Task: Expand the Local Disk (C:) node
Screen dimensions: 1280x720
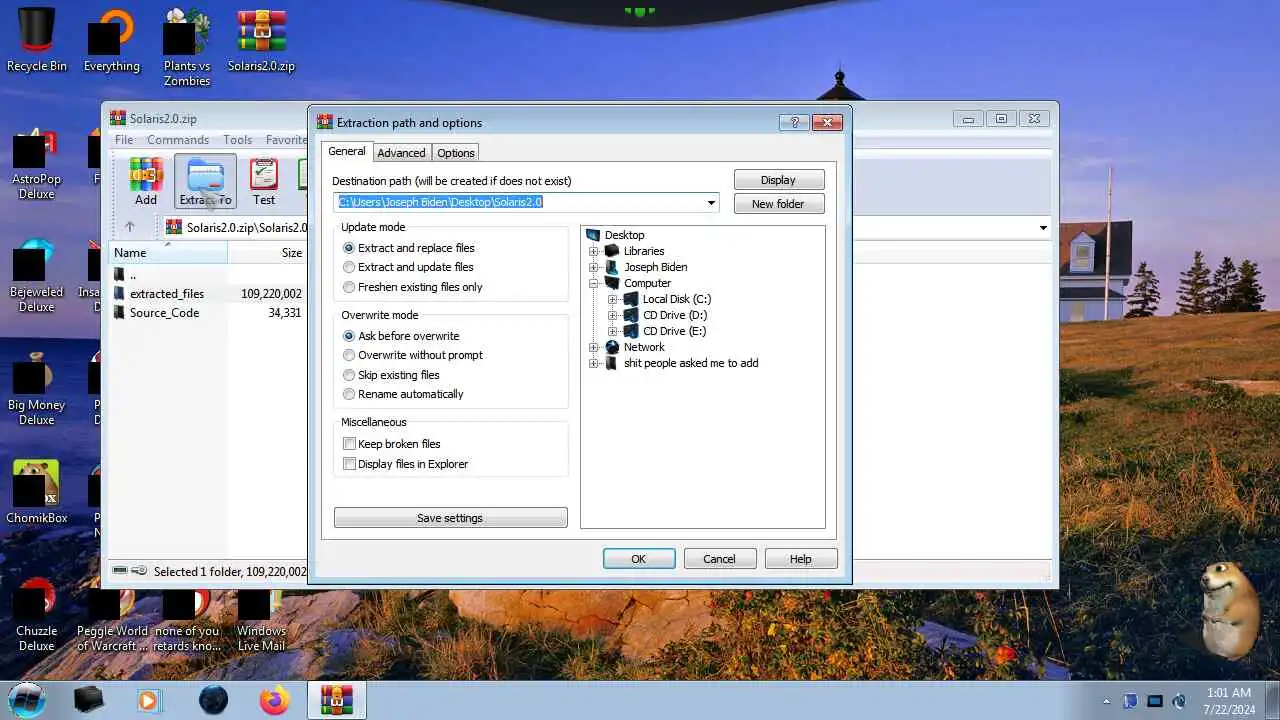Action: point(612,299)
